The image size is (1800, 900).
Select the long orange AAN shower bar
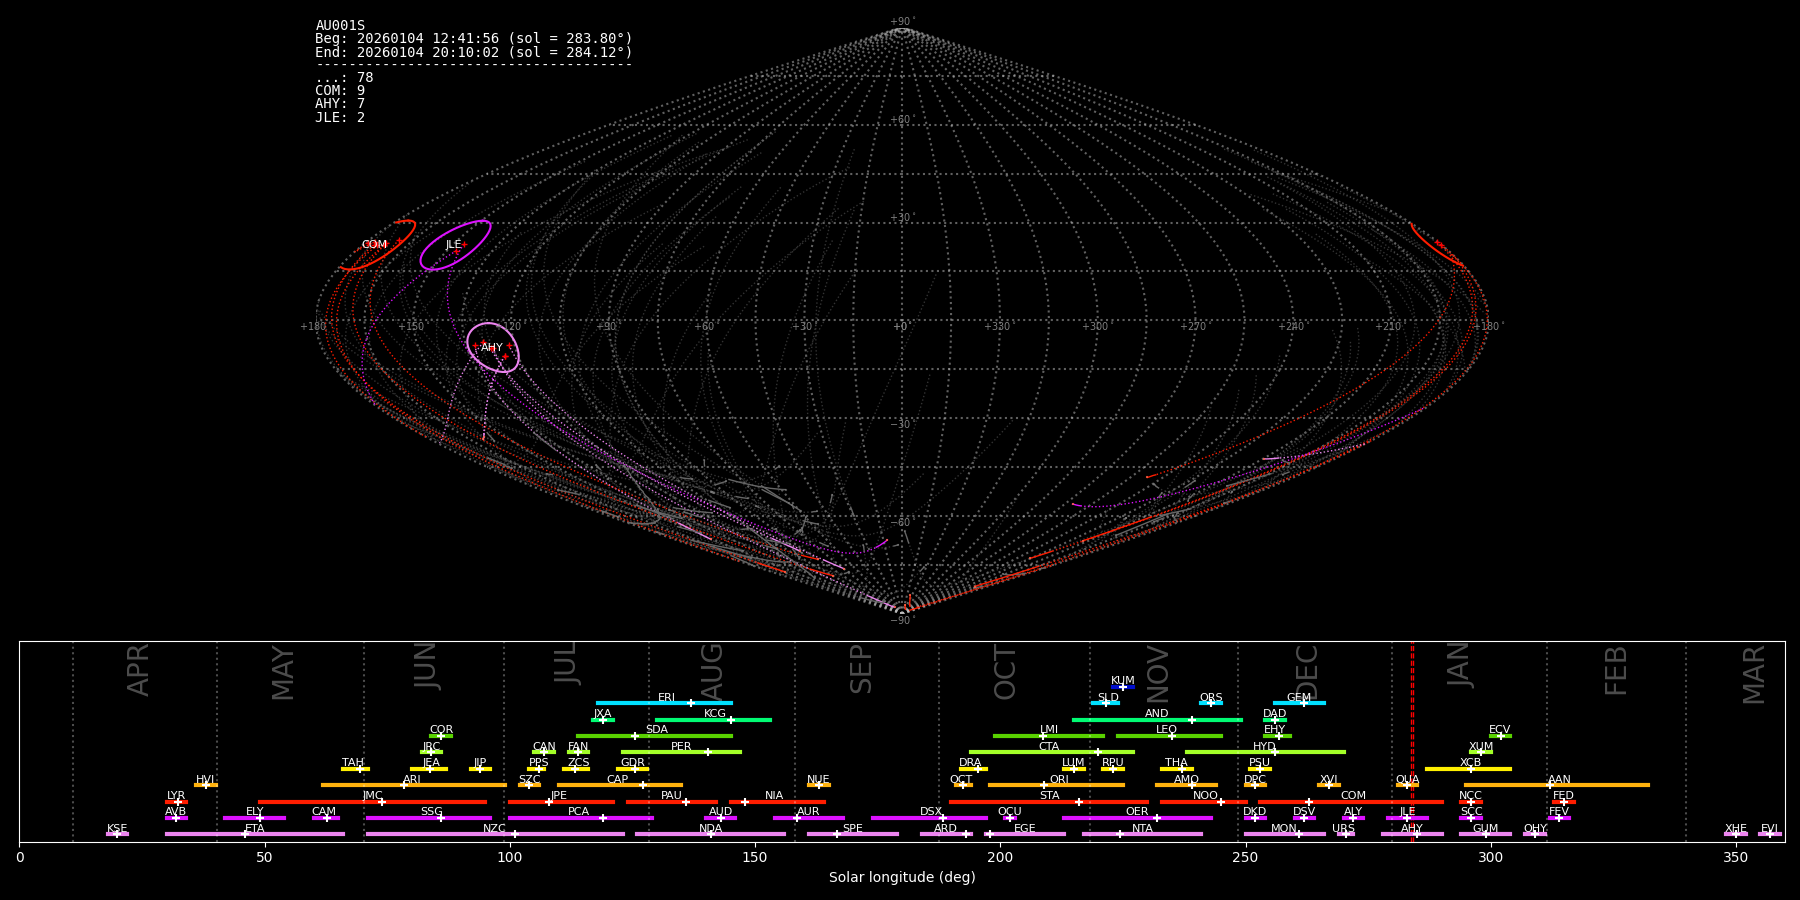coord(1556,785)
